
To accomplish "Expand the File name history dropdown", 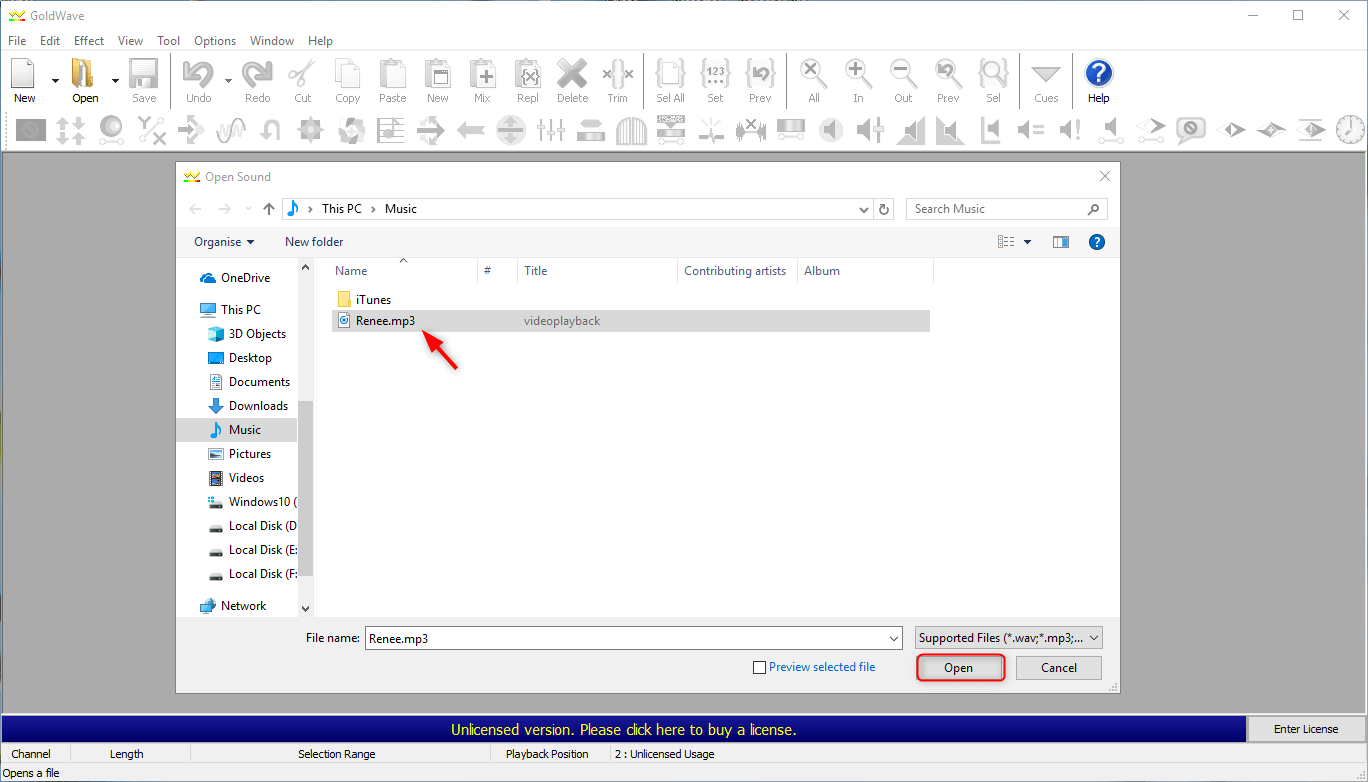I will [x=894, y=638].
